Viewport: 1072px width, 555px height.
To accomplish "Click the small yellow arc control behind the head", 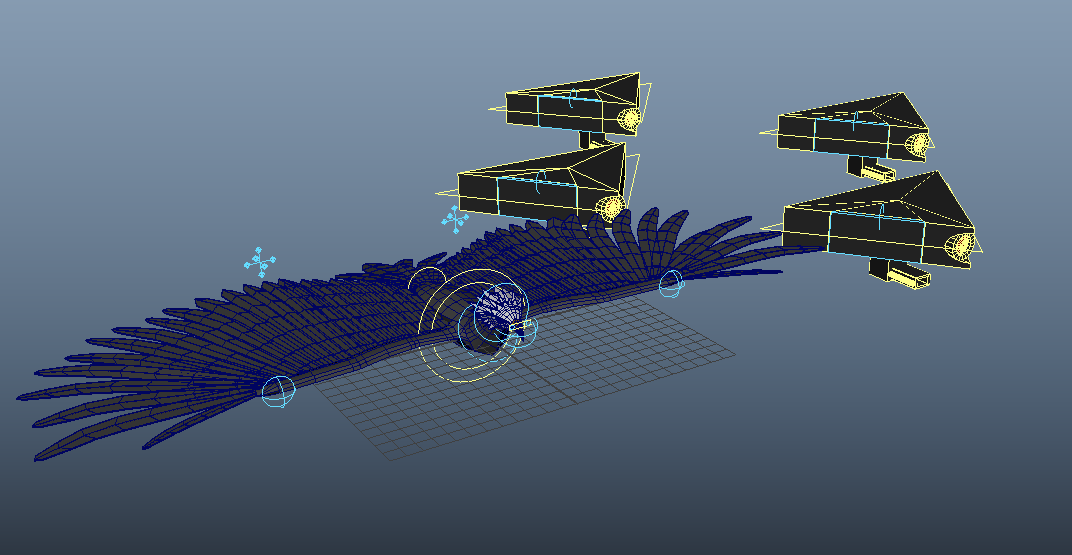I will 425,279.
